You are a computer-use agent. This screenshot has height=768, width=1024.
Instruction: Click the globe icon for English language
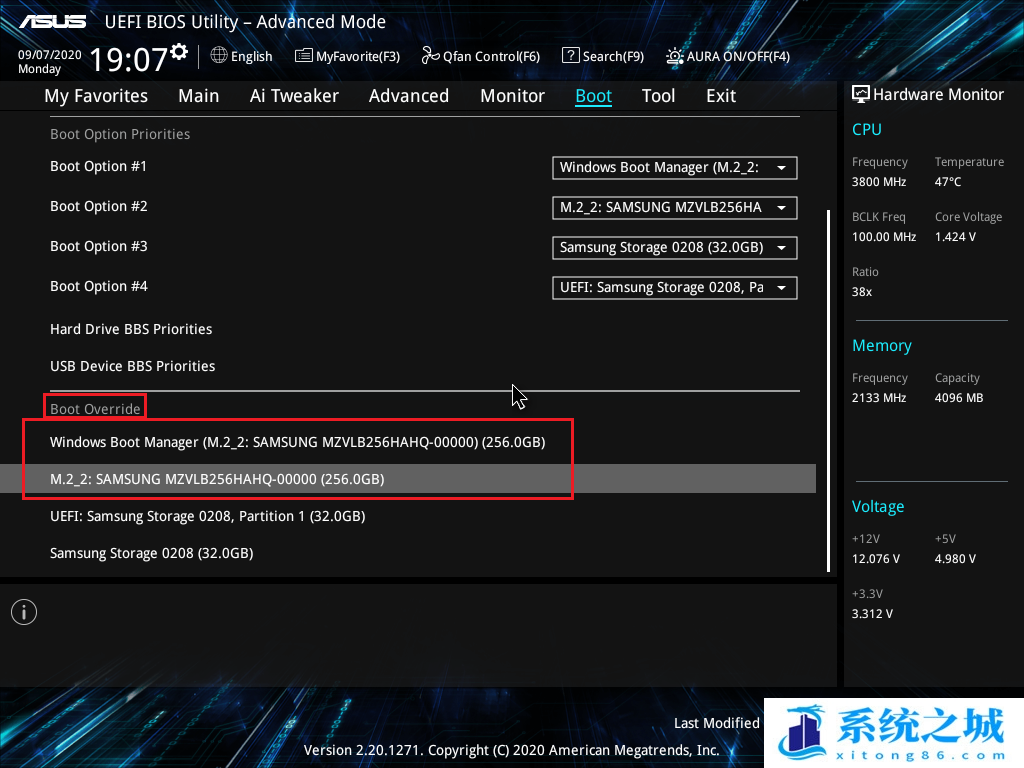219,56
